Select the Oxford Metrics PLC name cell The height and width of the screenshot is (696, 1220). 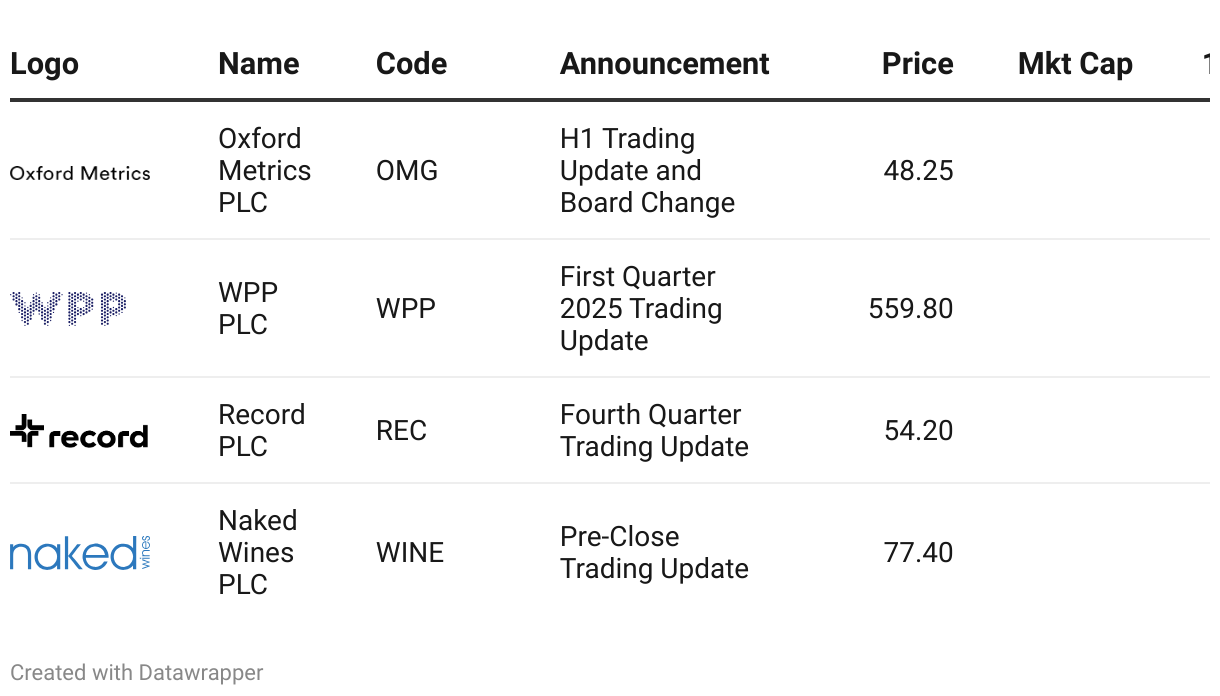pos(265,171)
